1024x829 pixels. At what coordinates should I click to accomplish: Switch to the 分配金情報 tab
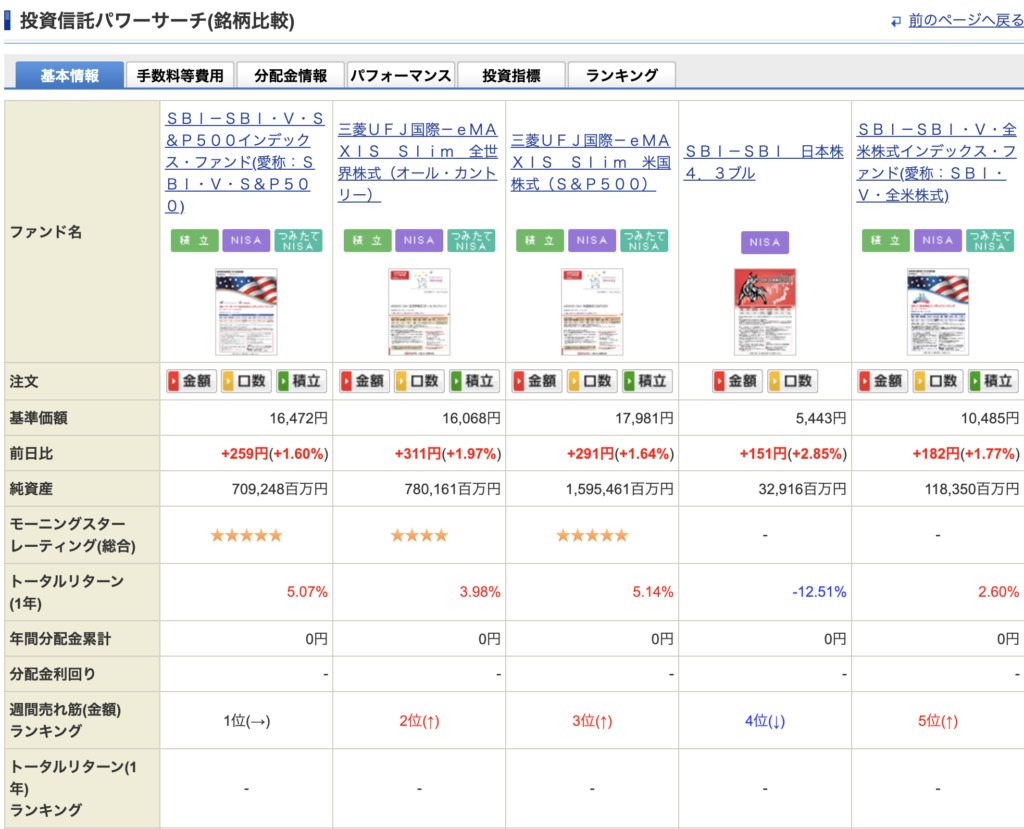(x=291, y=75)
